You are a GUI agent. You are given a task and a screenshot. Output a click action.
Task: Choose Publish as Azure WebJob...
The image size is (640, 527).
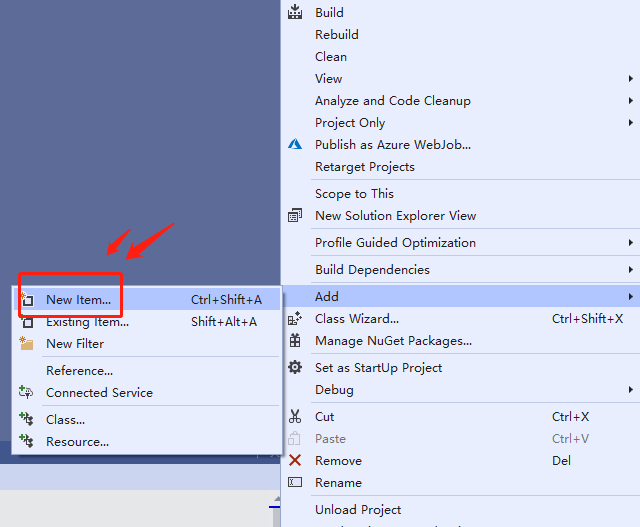461,145
